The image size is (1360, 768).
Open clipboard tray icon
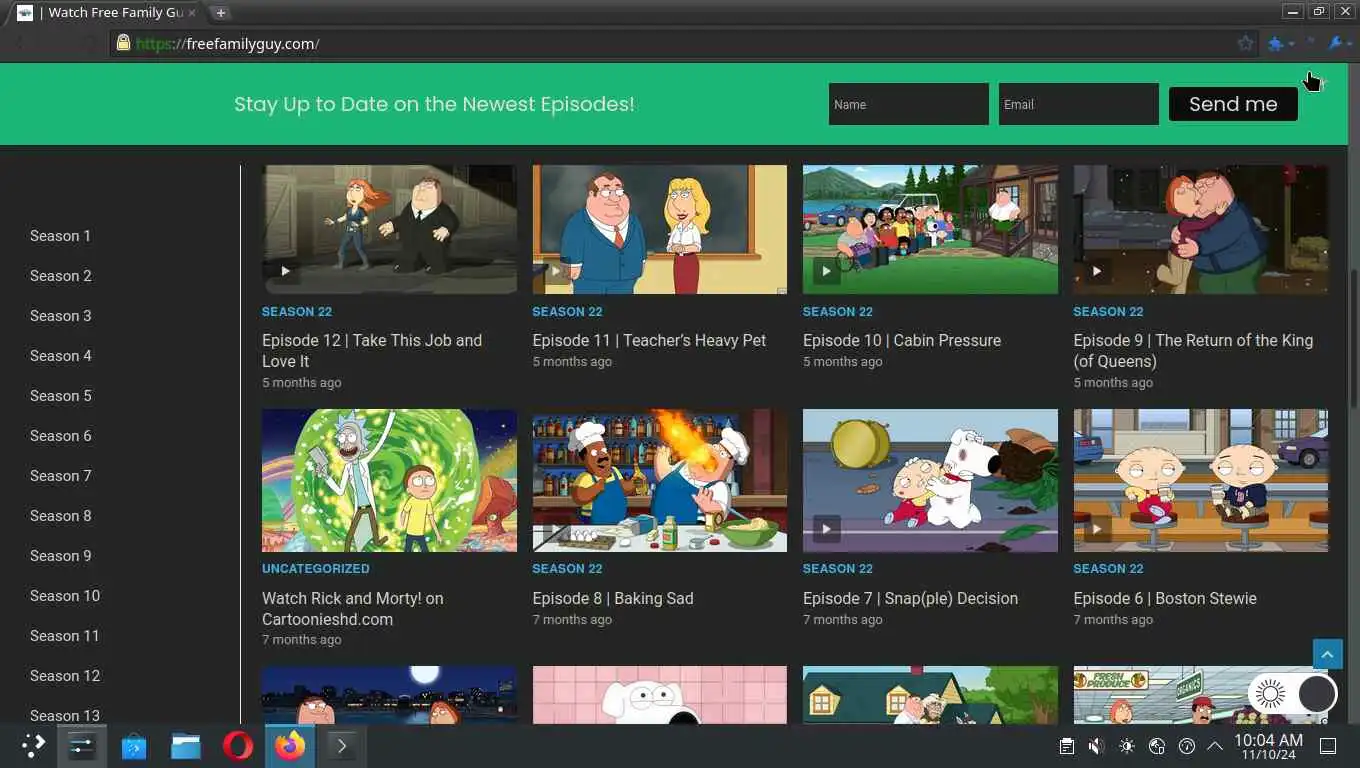(x=1067, y=746)
